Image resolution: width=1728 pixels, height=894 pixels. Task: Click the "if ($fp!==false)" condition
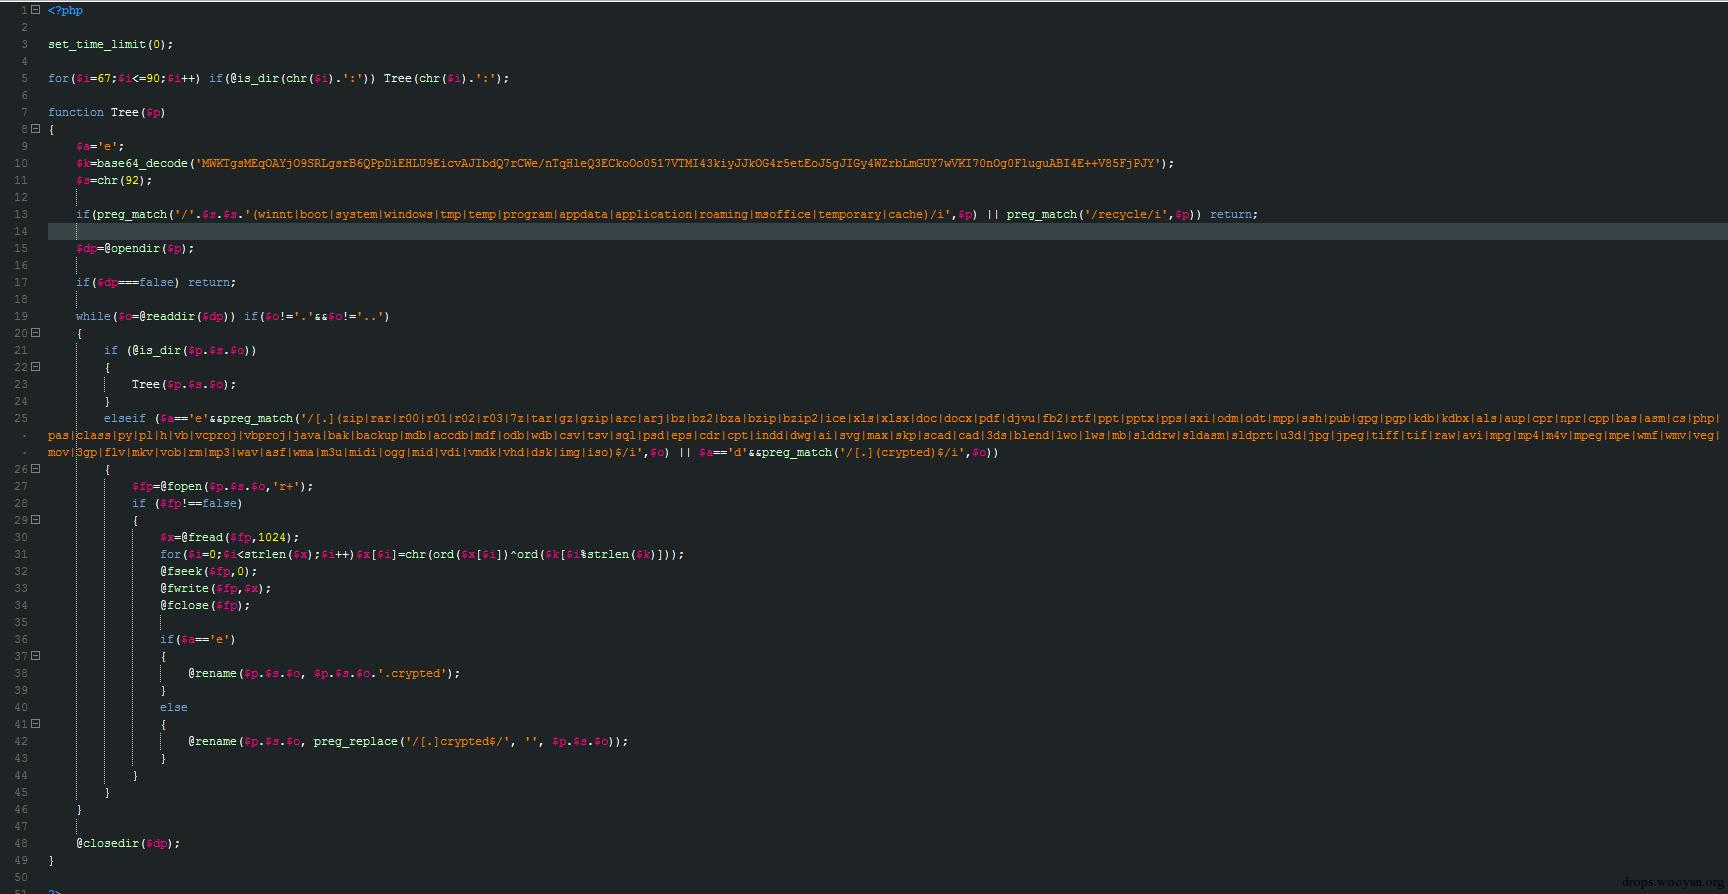tap(187, 504)
